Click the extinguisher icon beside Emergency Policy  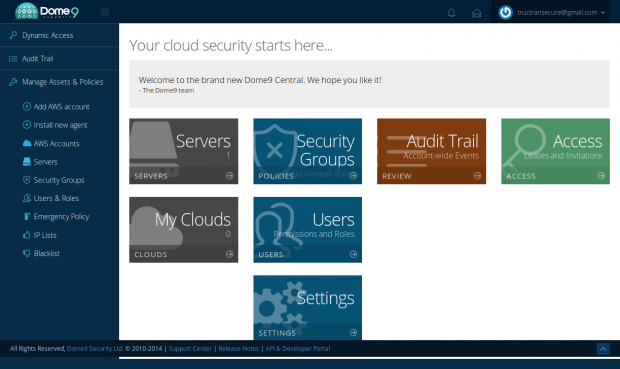[x=26, y=216]
